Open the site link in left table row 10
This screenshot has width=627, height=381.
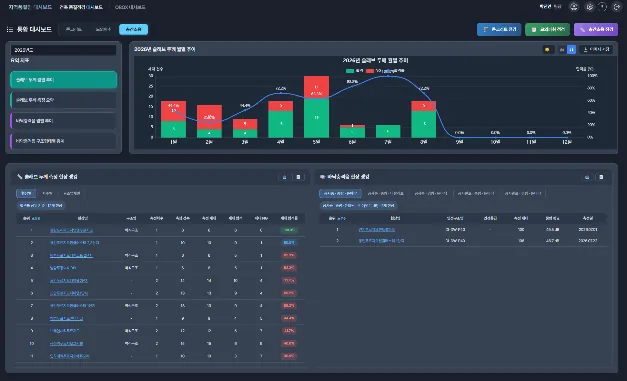click(66, 344)
